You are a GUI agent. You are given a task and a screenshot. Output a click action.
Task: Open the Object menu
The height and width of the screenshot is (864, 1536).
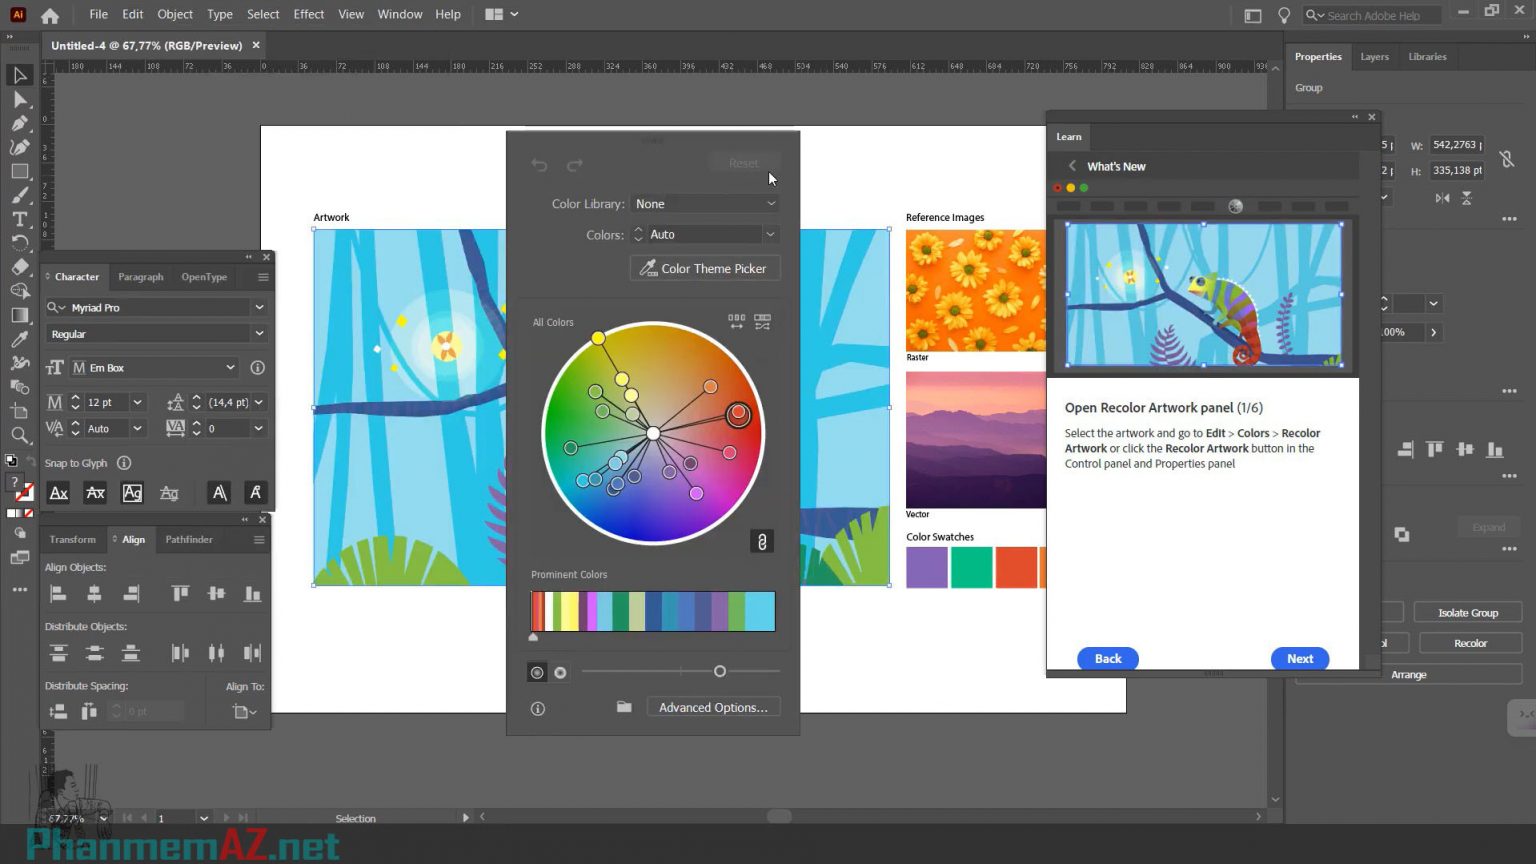175,14
